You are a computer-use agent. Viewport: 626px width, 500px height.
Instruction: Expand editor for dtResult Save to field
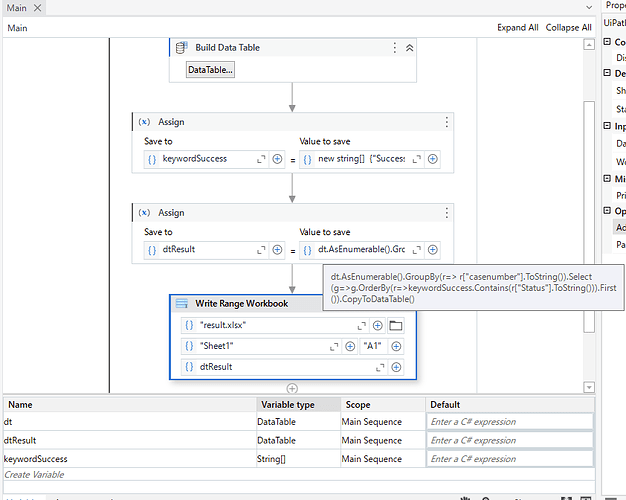tap(261, 250)
